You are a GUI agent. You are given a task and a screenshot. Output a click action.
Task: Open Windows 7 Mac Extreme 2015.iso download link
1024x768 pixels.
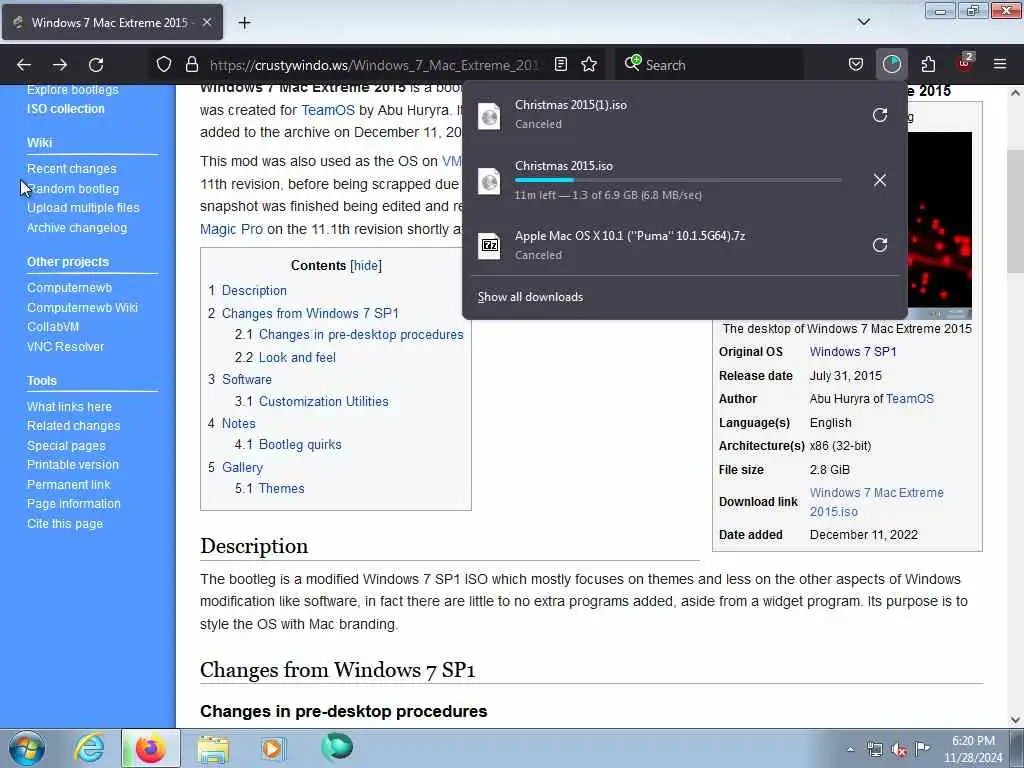click(876, 502)
